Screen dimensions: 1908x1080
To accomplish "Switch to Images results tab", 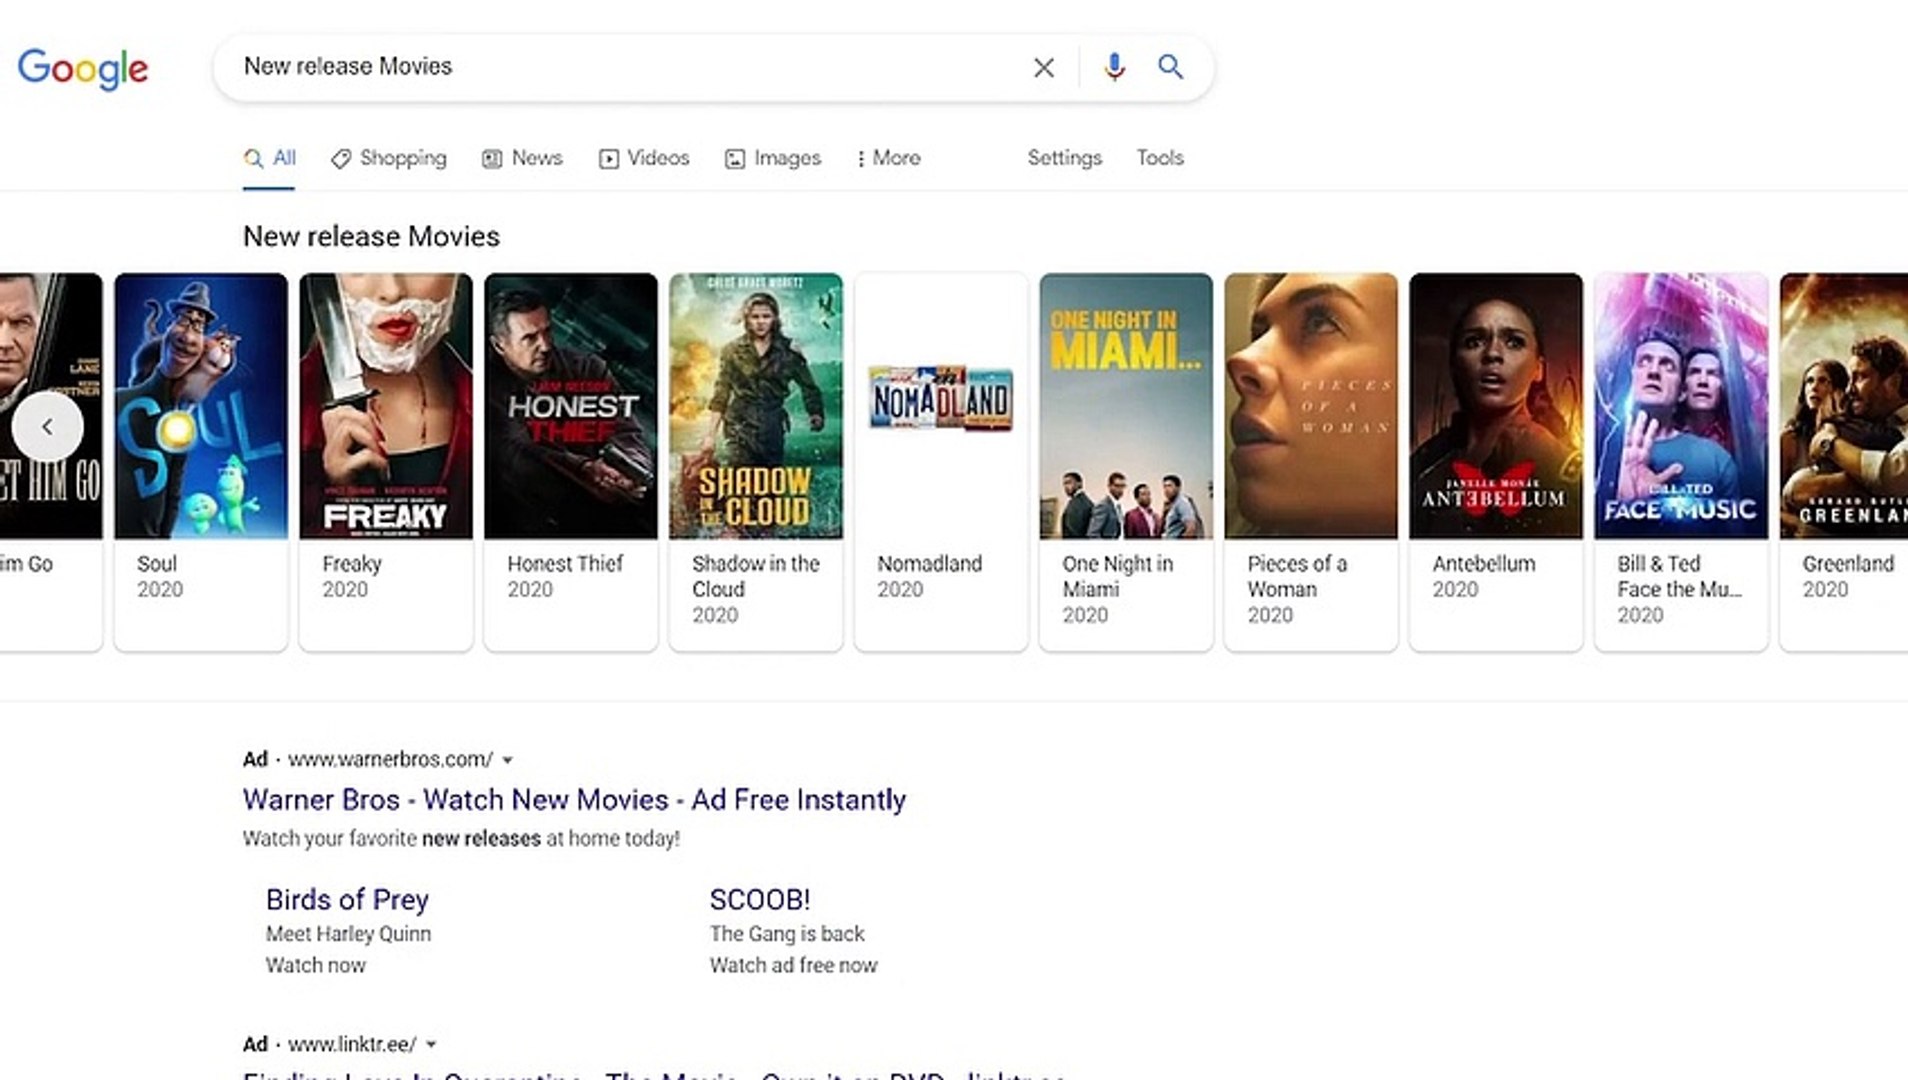I will pos(773,158).
